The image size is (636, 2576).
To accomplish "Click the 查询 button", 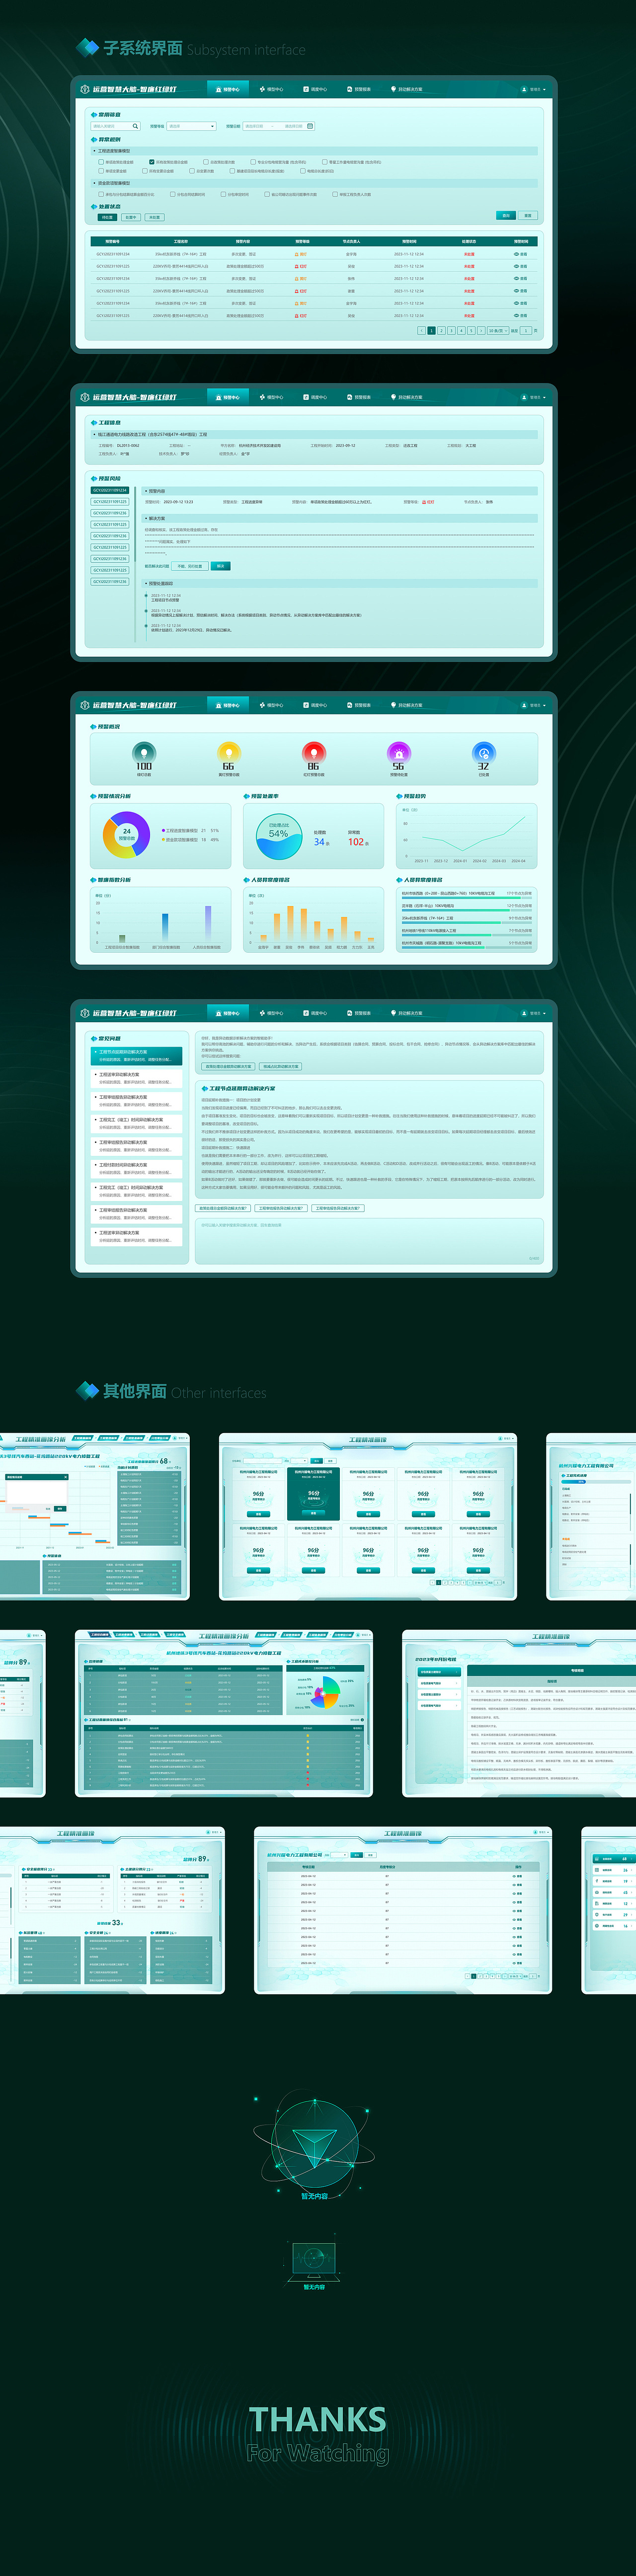I will coord(506,215).
